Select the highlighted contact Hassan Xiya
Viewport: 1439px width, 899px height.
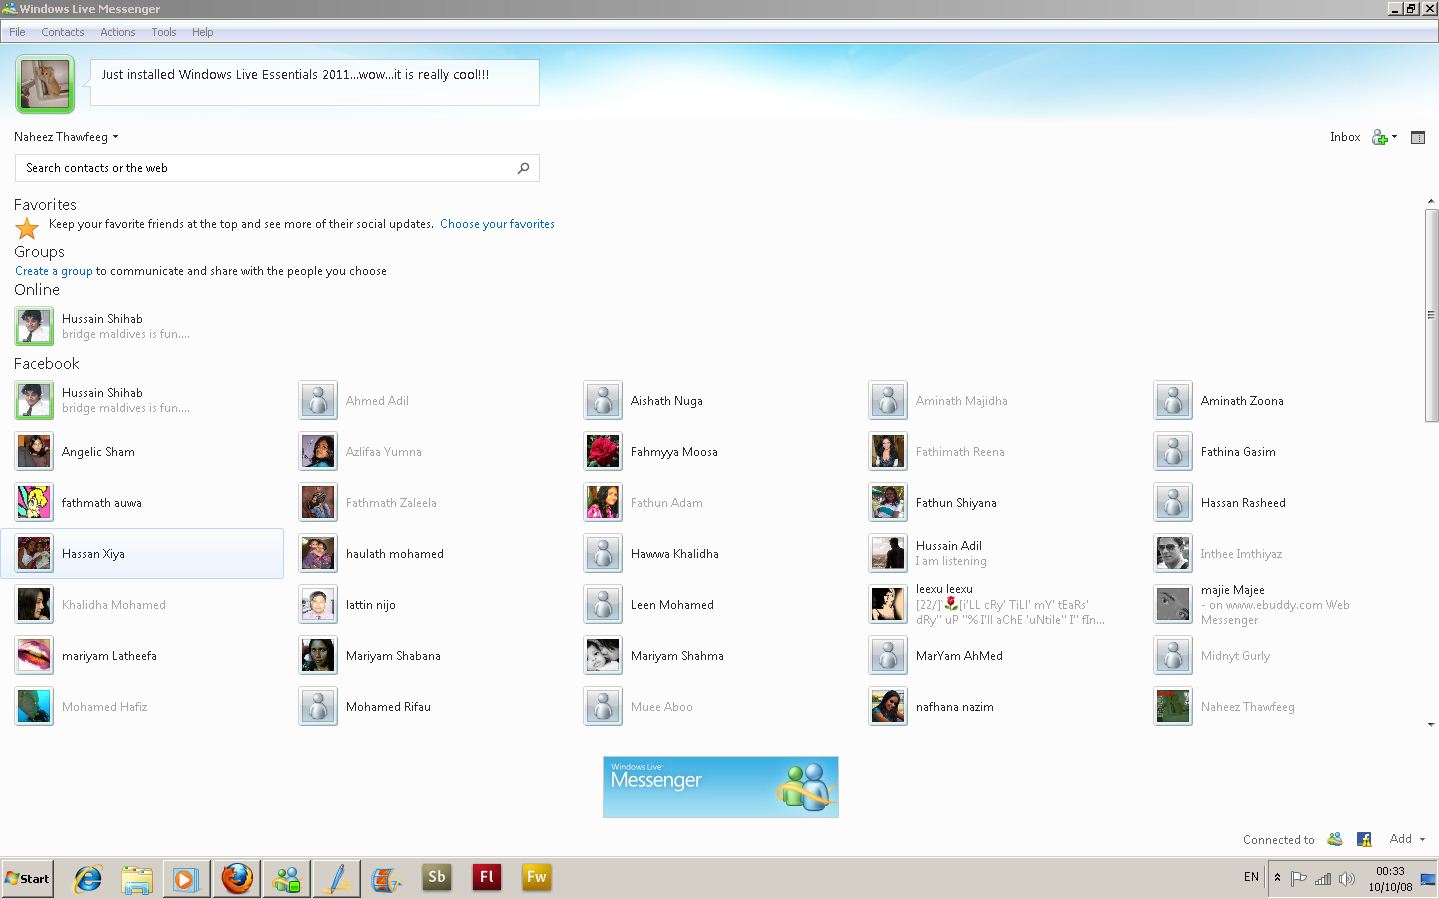(x=142, y=554)
